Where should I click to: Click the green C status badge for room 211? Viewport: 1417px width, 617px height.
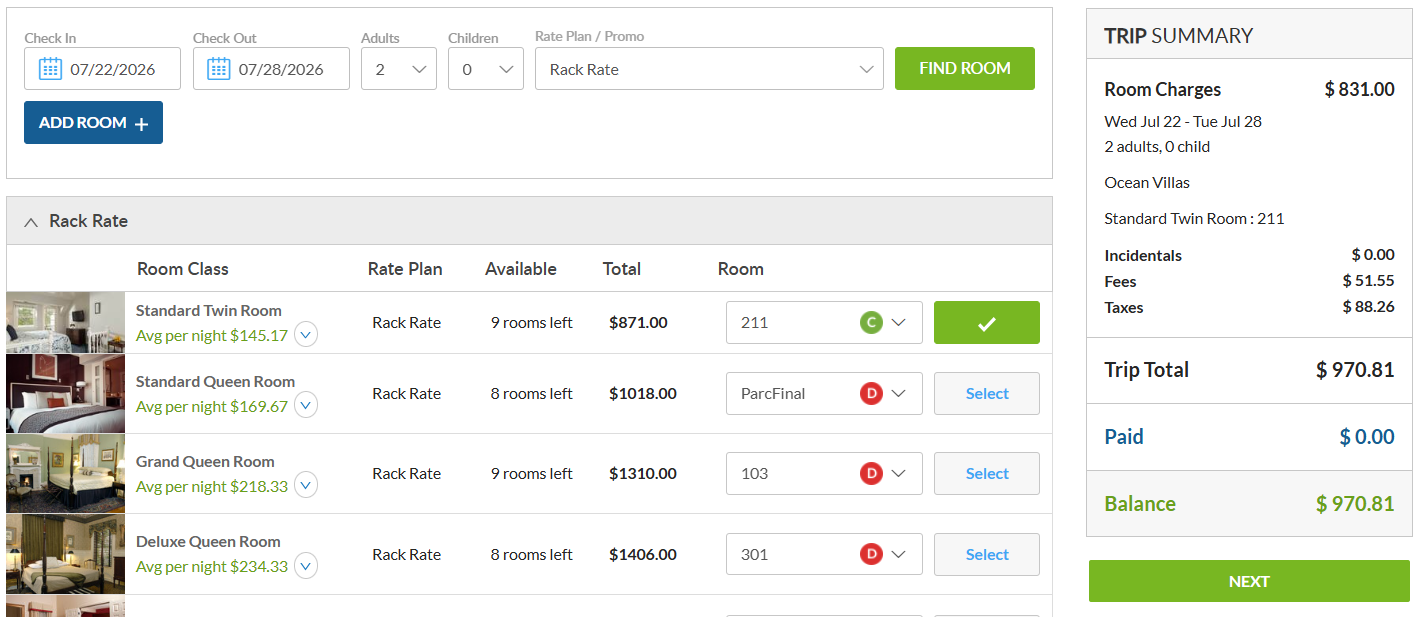tap(871, 322)
